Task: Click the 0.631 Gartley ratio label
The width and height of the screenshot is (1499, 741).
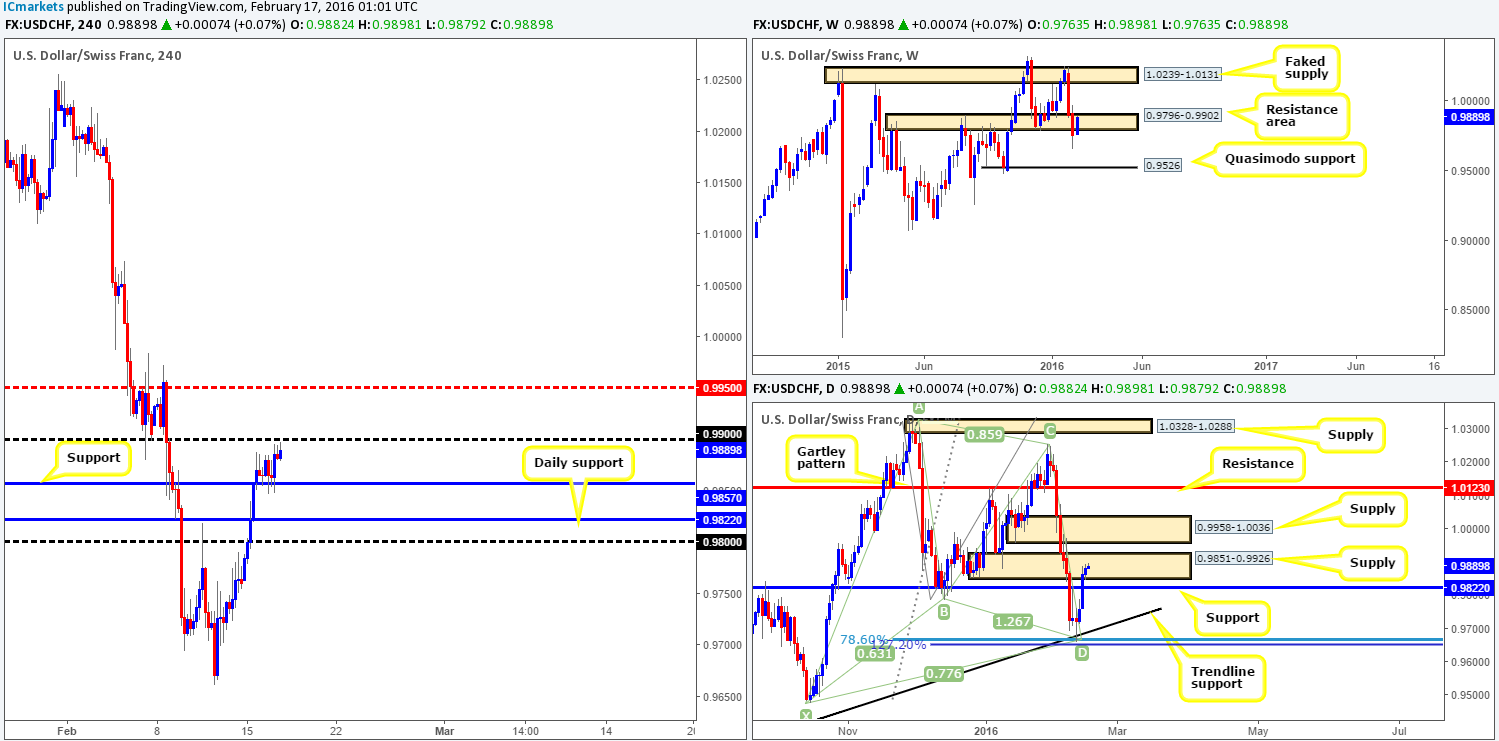Action: click(x=875, y=654)
